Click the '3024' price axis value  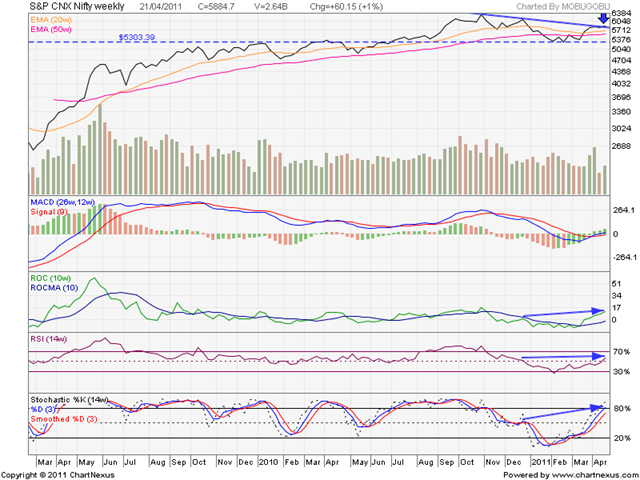click(621, 128)
